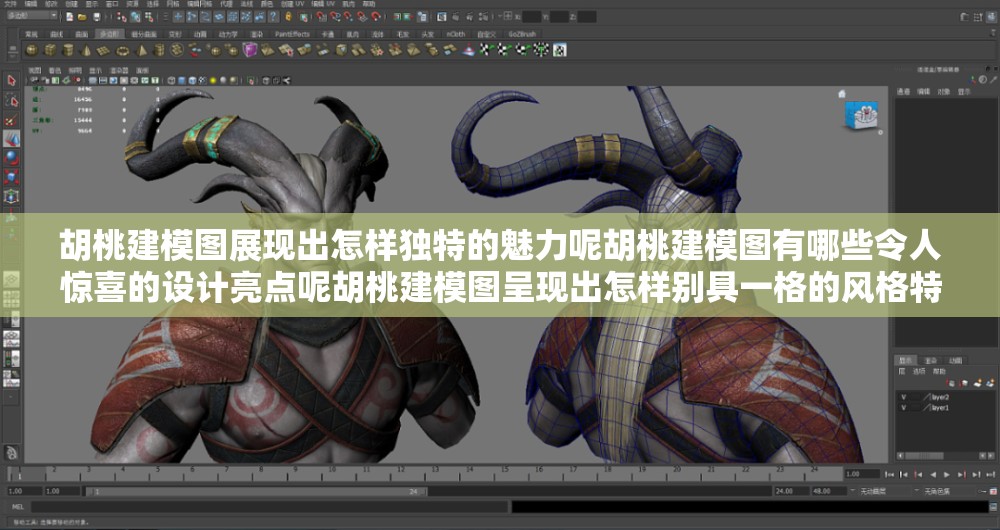Click the New Scene icon
Screen dimensions: 1000x530
(69, 17)
